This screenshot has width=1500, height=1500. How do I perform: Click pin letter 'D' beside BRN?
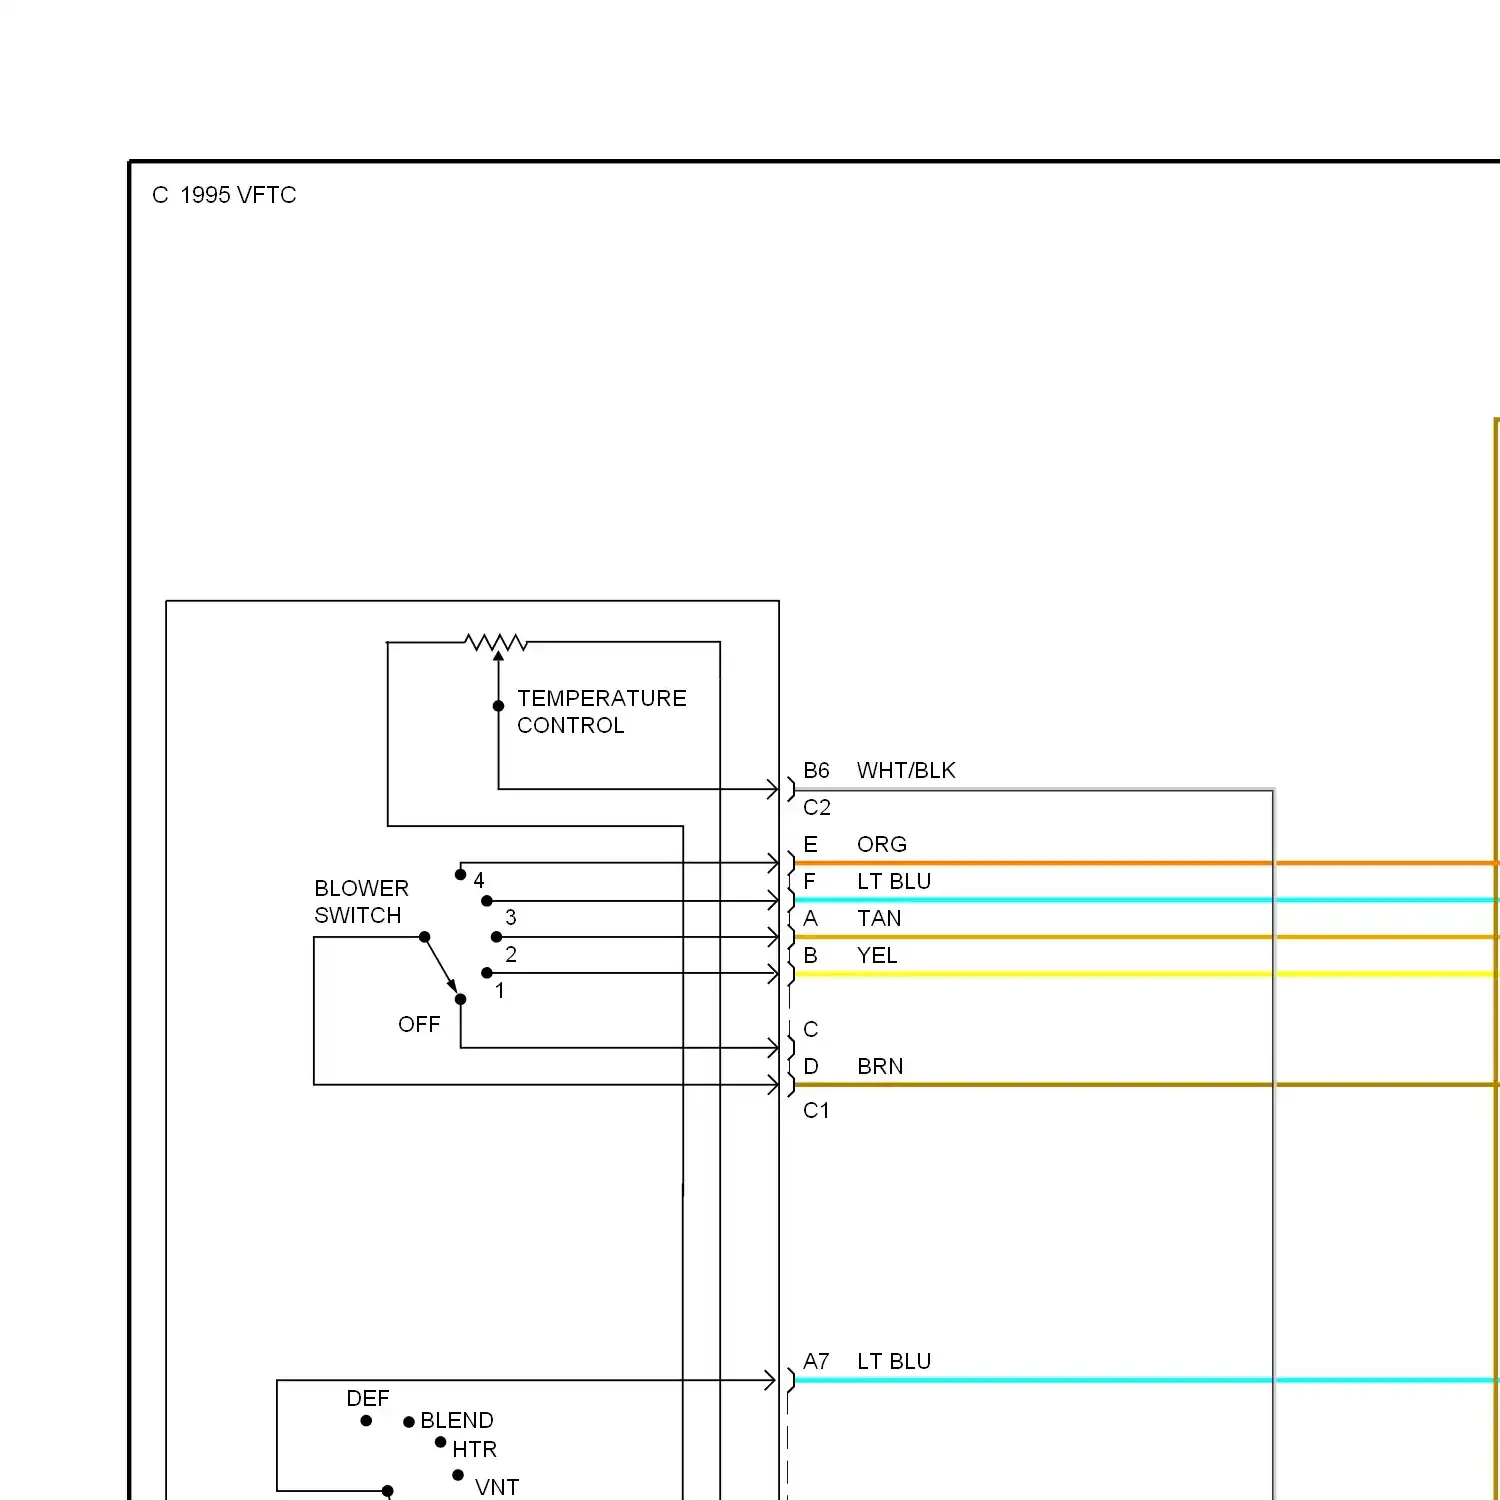click(x=811, y=1066)
